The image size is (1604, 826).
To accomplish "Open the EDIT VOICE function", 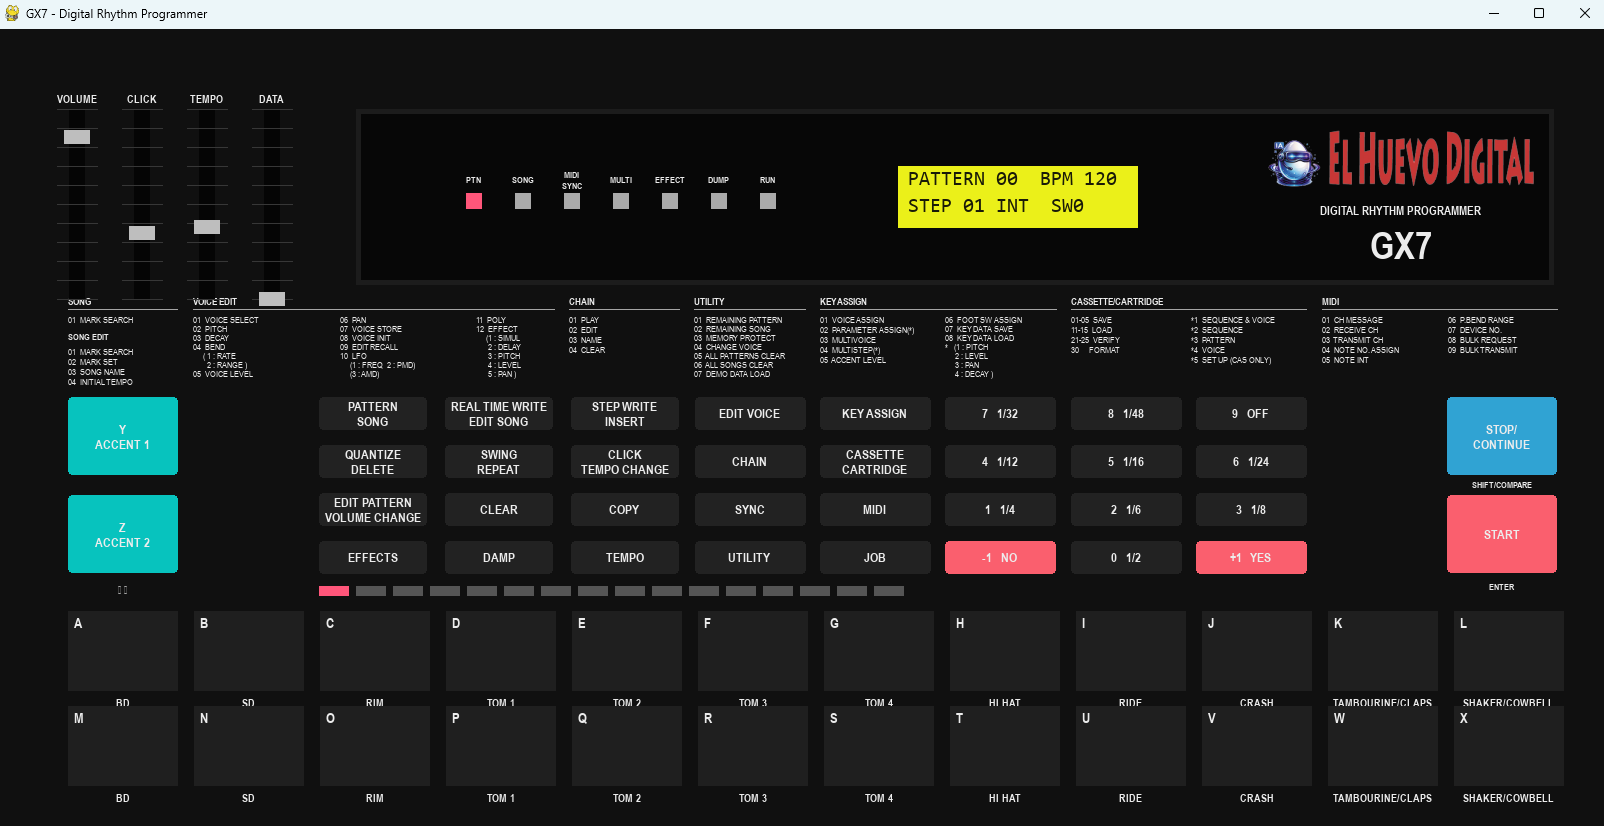I will pyautogui.click(x=750, y=414).
